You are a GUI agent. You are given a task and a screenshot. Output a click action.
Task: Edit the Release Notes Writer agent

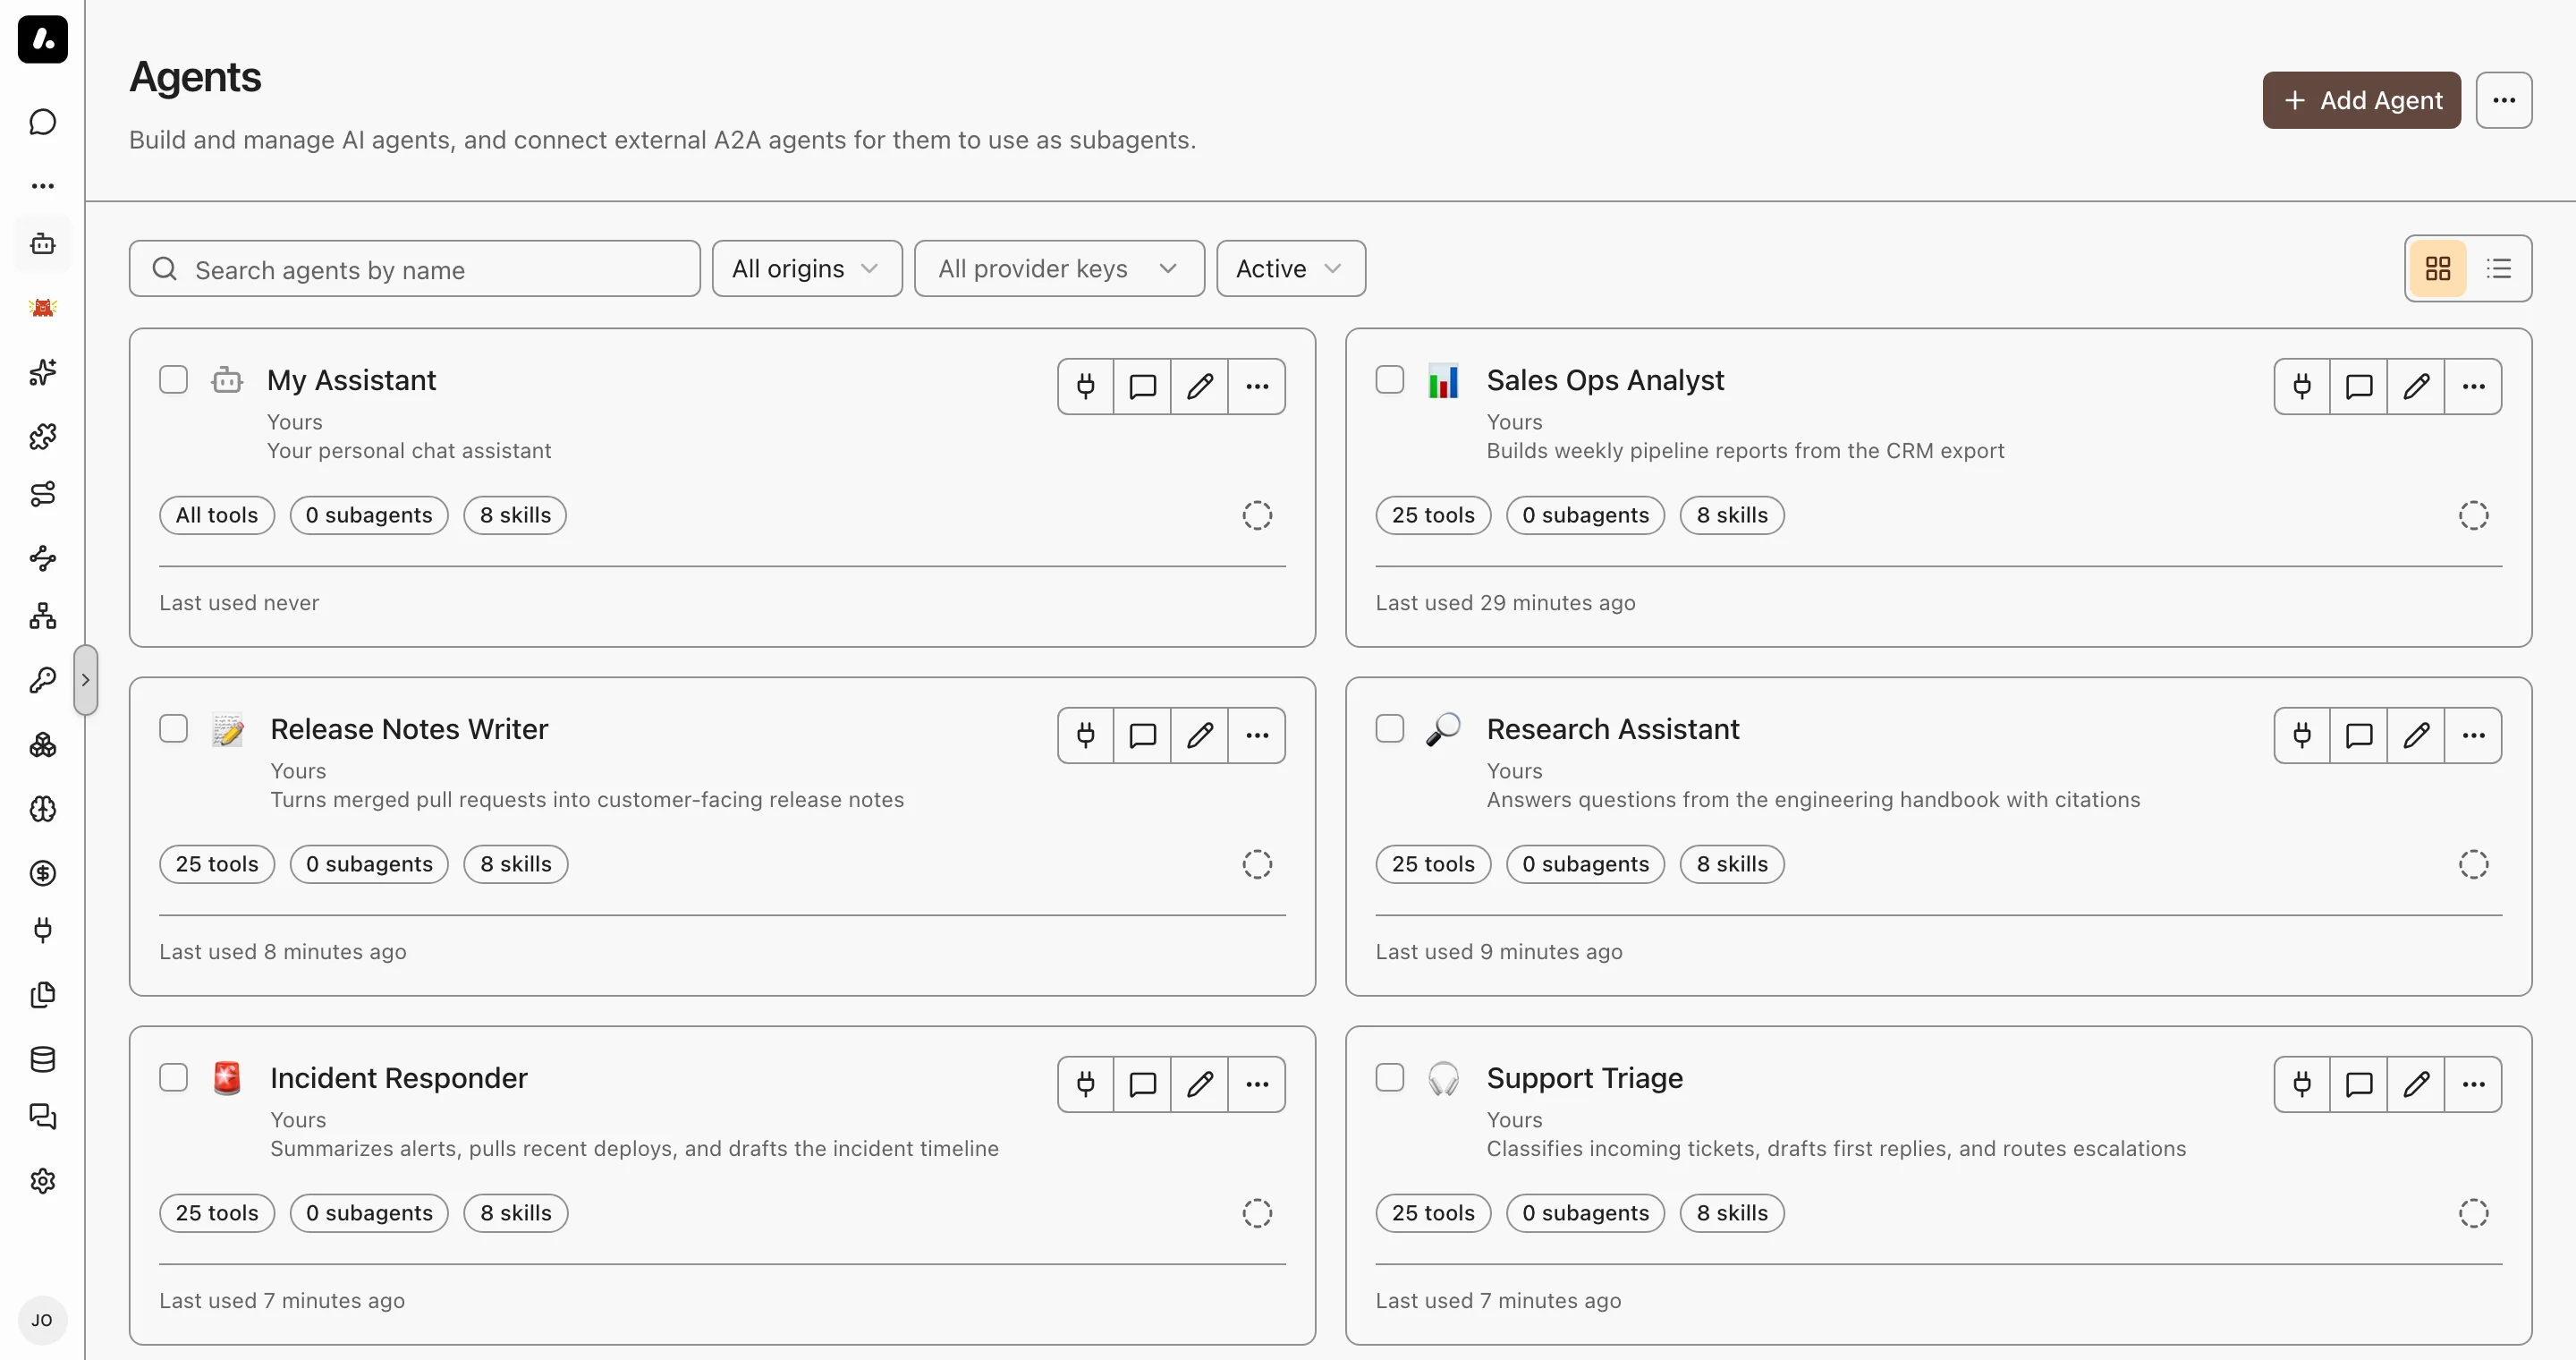coord(1200,735)
